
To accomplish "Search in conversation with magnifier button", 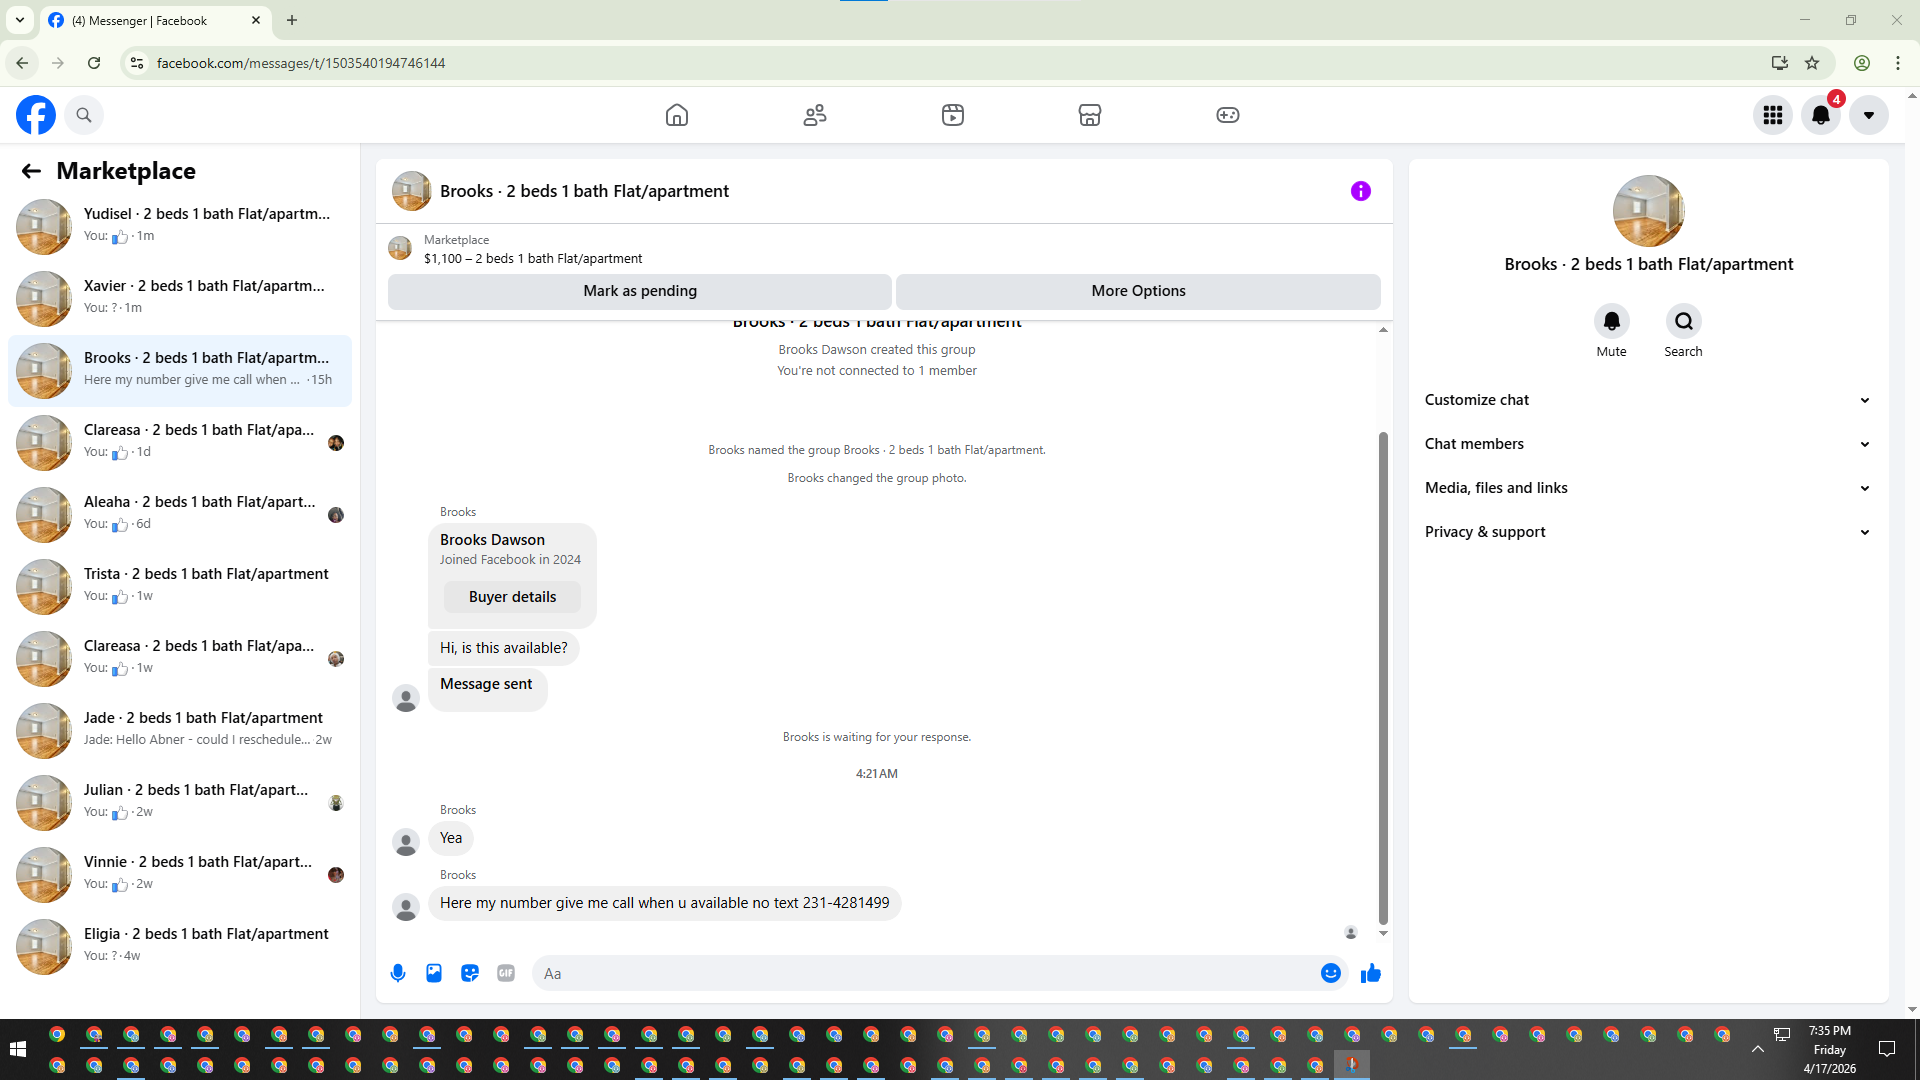I will pyautogui.click(x=1683, y=321).
